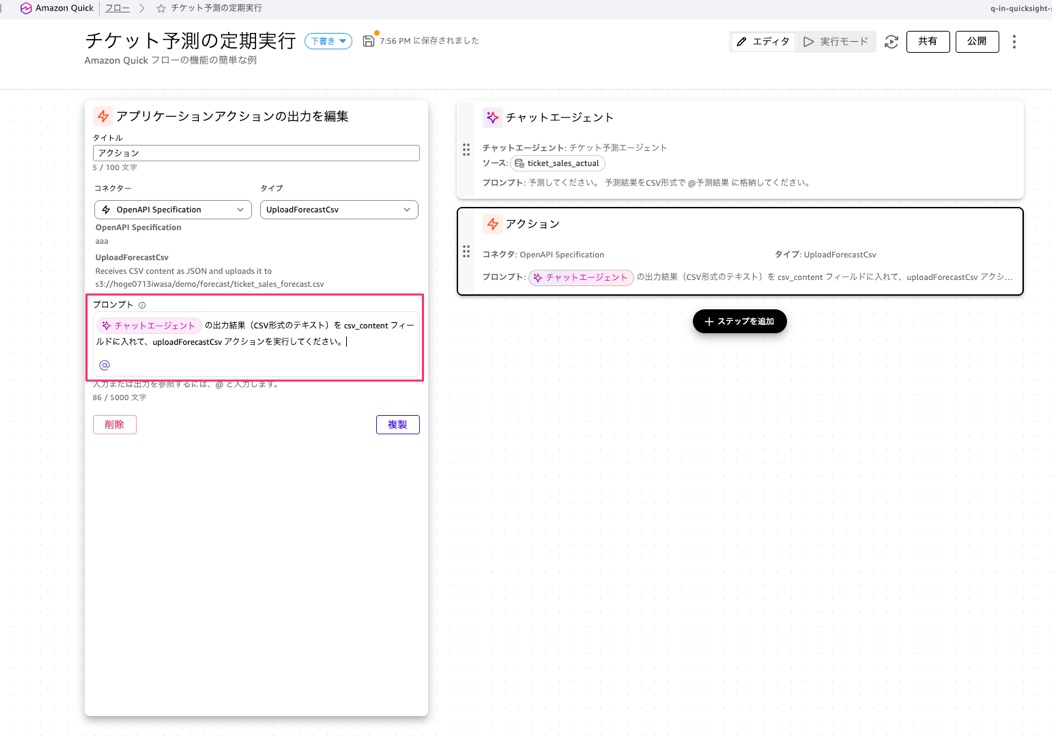Open the UploadForecastCsv type dropdown
Viewport: 1052px width, 747px height.
tap(339, 209)
